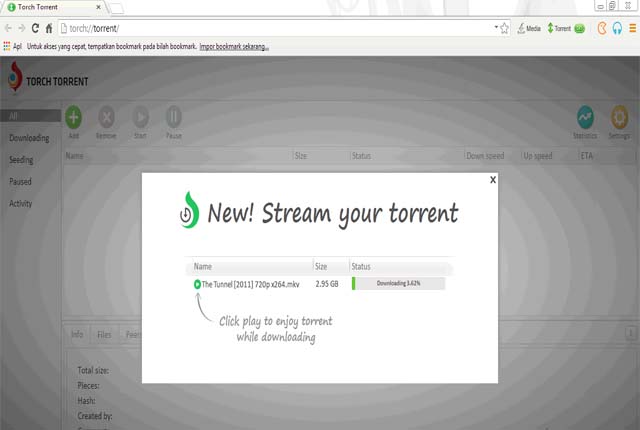This screenshot has width=640, height=430.
Task: Click the Impor bookmark sekarang link
Action: (x=234, y=47)
